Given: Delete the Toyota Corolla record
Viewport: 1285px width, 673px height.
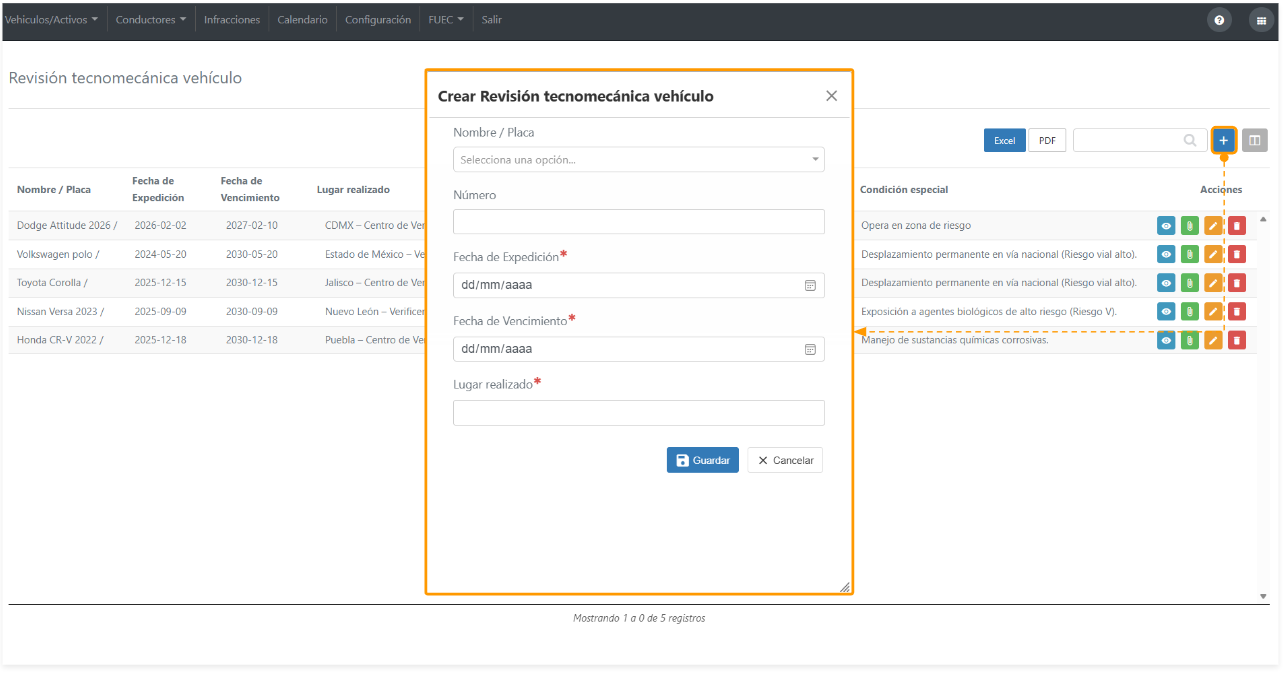Looking at the screenshot, I should pyautogui.click(x=1237, y=283).
